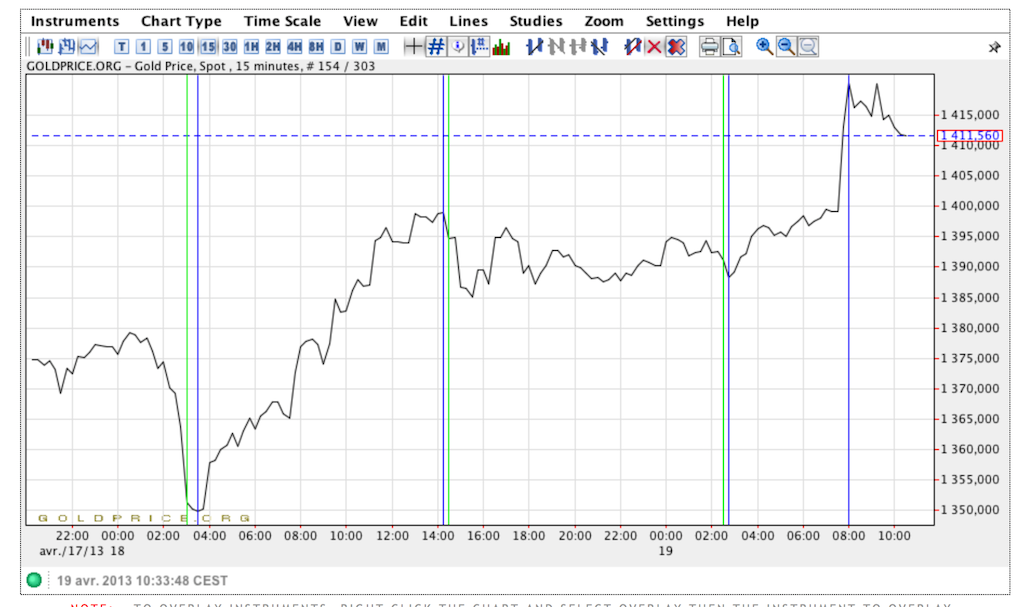Select the candlestick chart type icon
This screenshot has width=1024, height=607.
45,46
